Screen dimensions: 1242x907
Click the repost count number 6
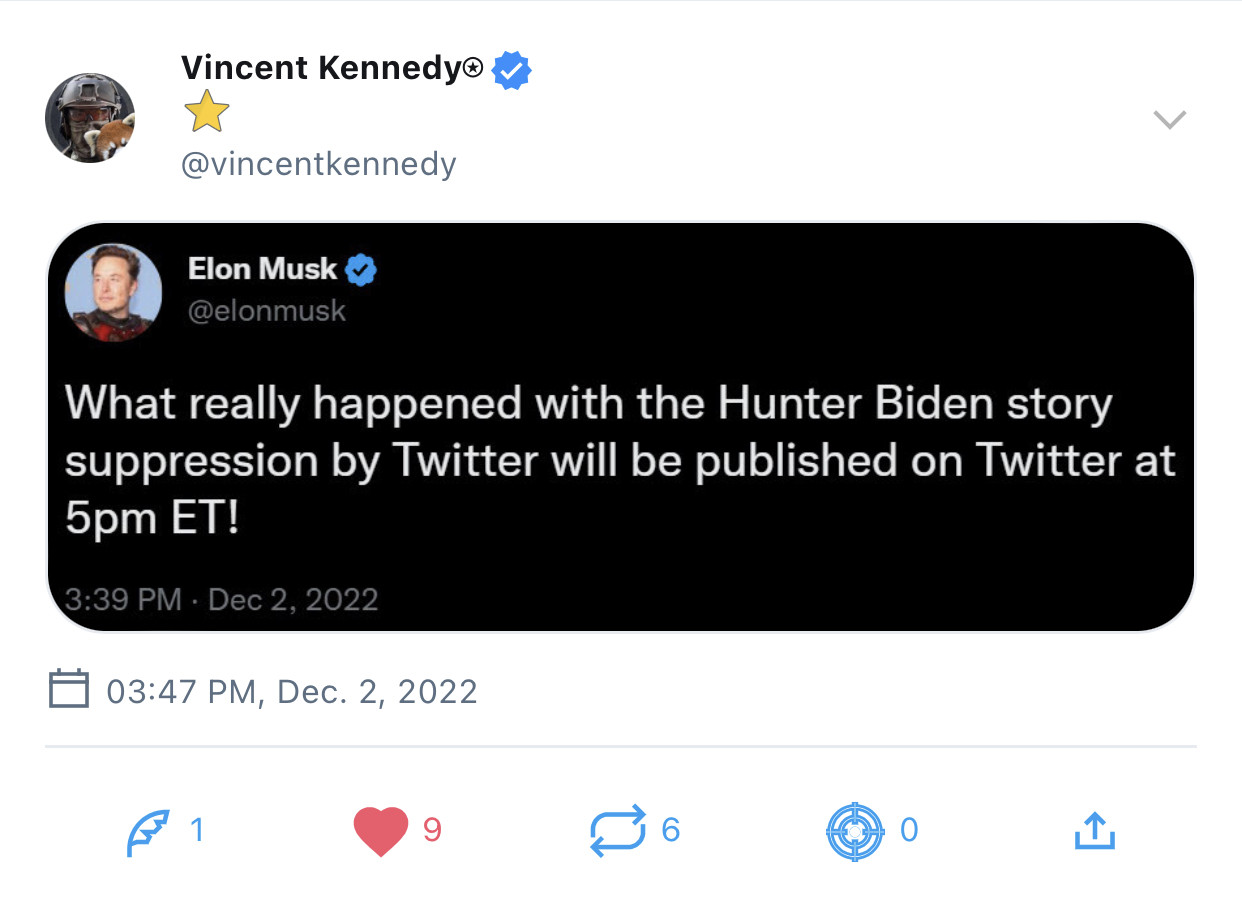[x=670, y=830]
